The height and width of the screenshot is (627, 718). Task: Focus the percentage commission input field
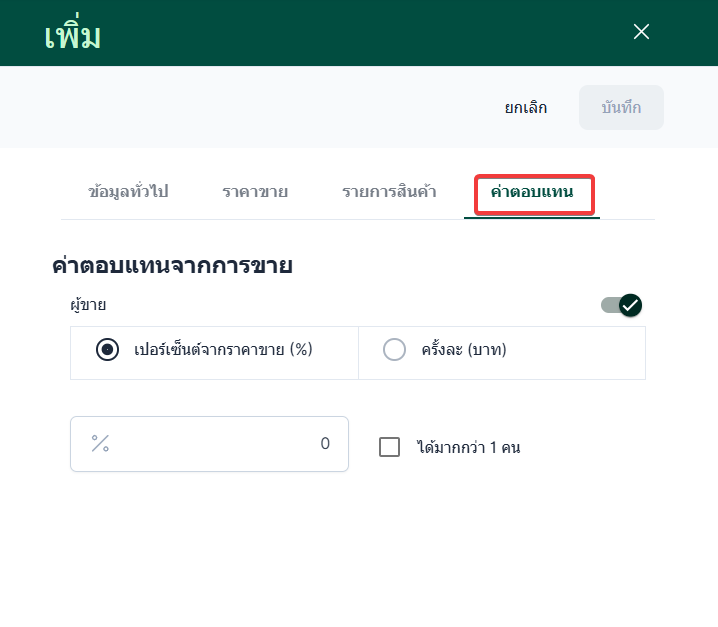[x=209, y=444]
